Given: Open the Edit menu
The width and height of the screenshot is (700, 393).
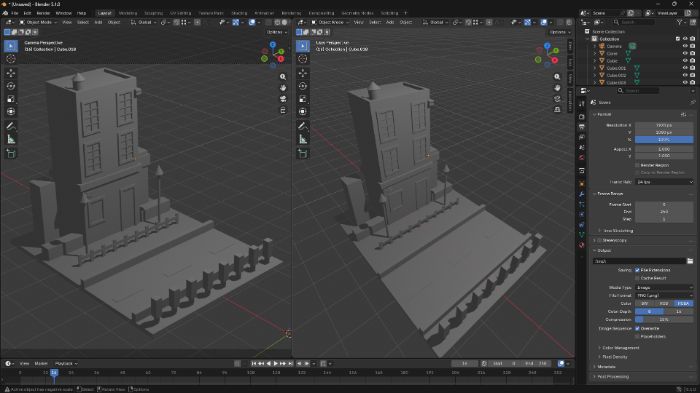Looking at the screenshot, I should 27,13.
